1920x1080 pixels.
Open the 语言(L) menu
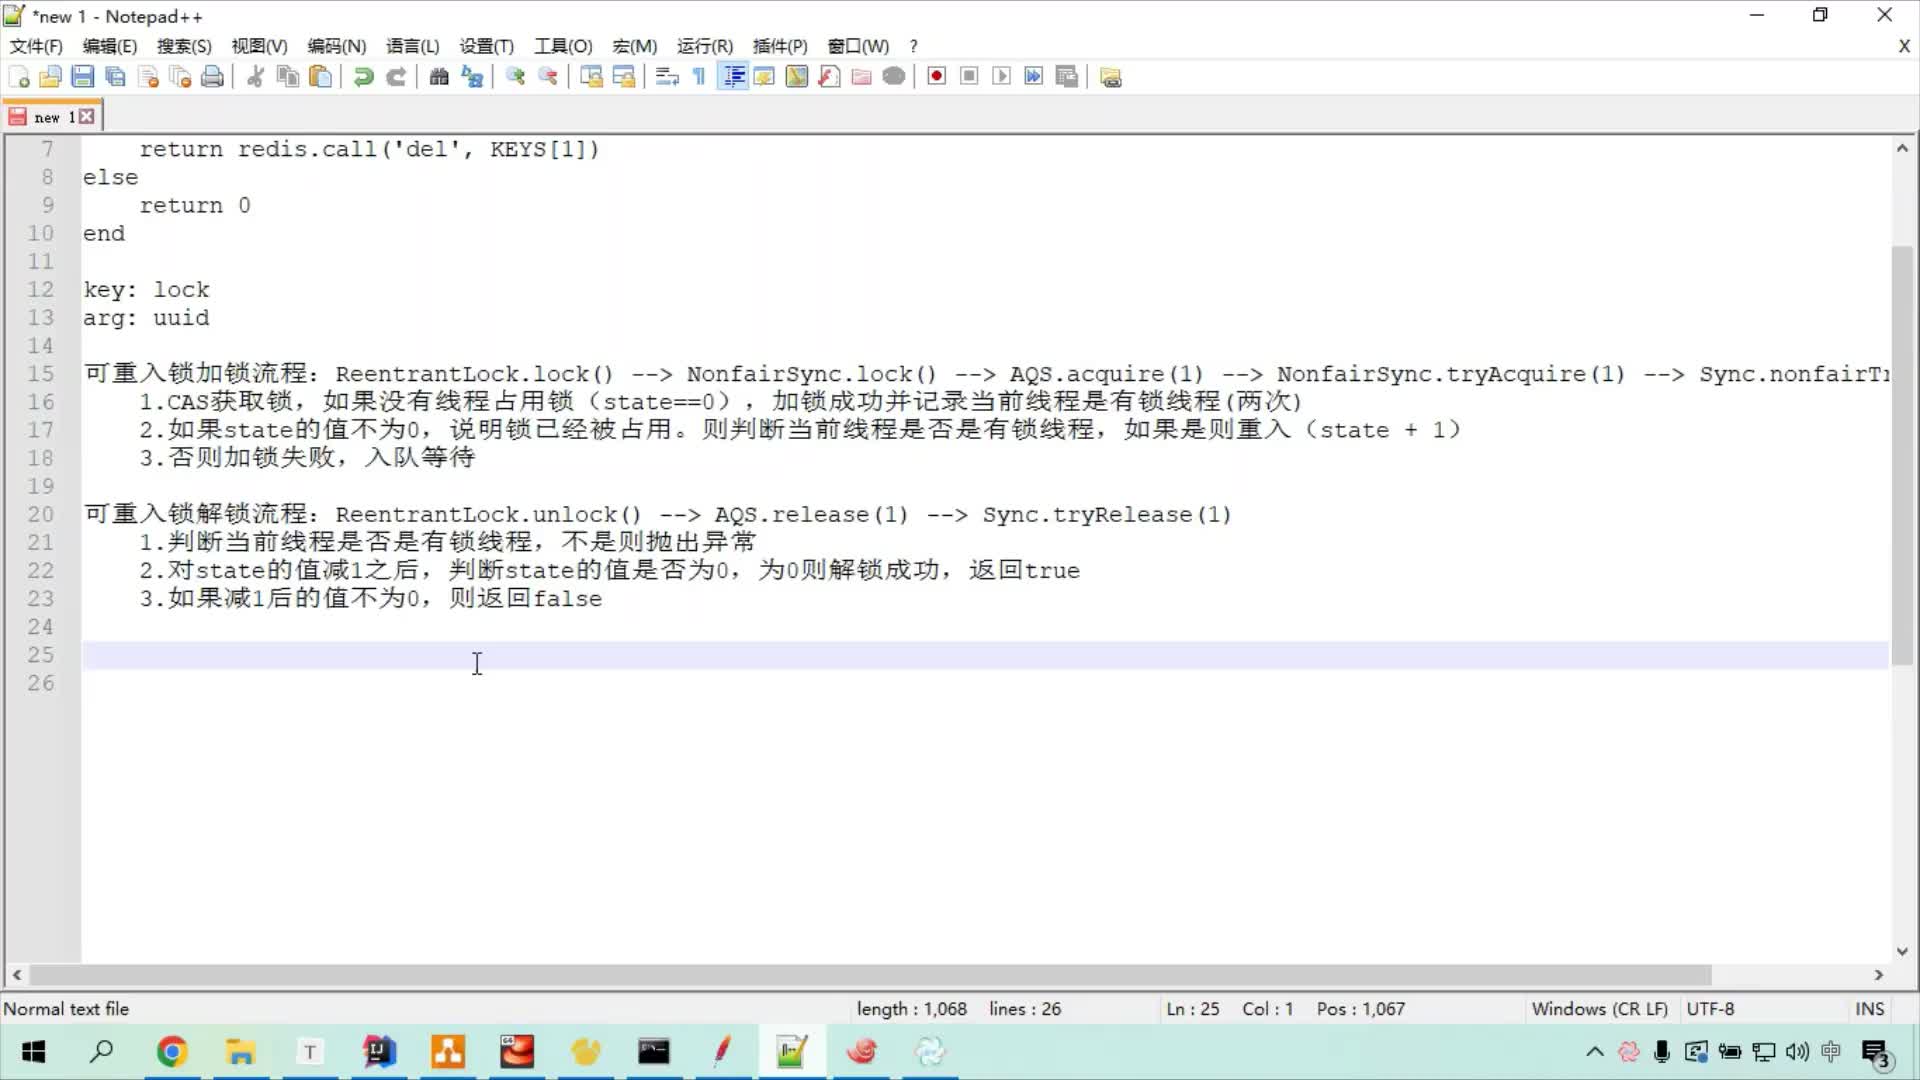pos(413,46)
